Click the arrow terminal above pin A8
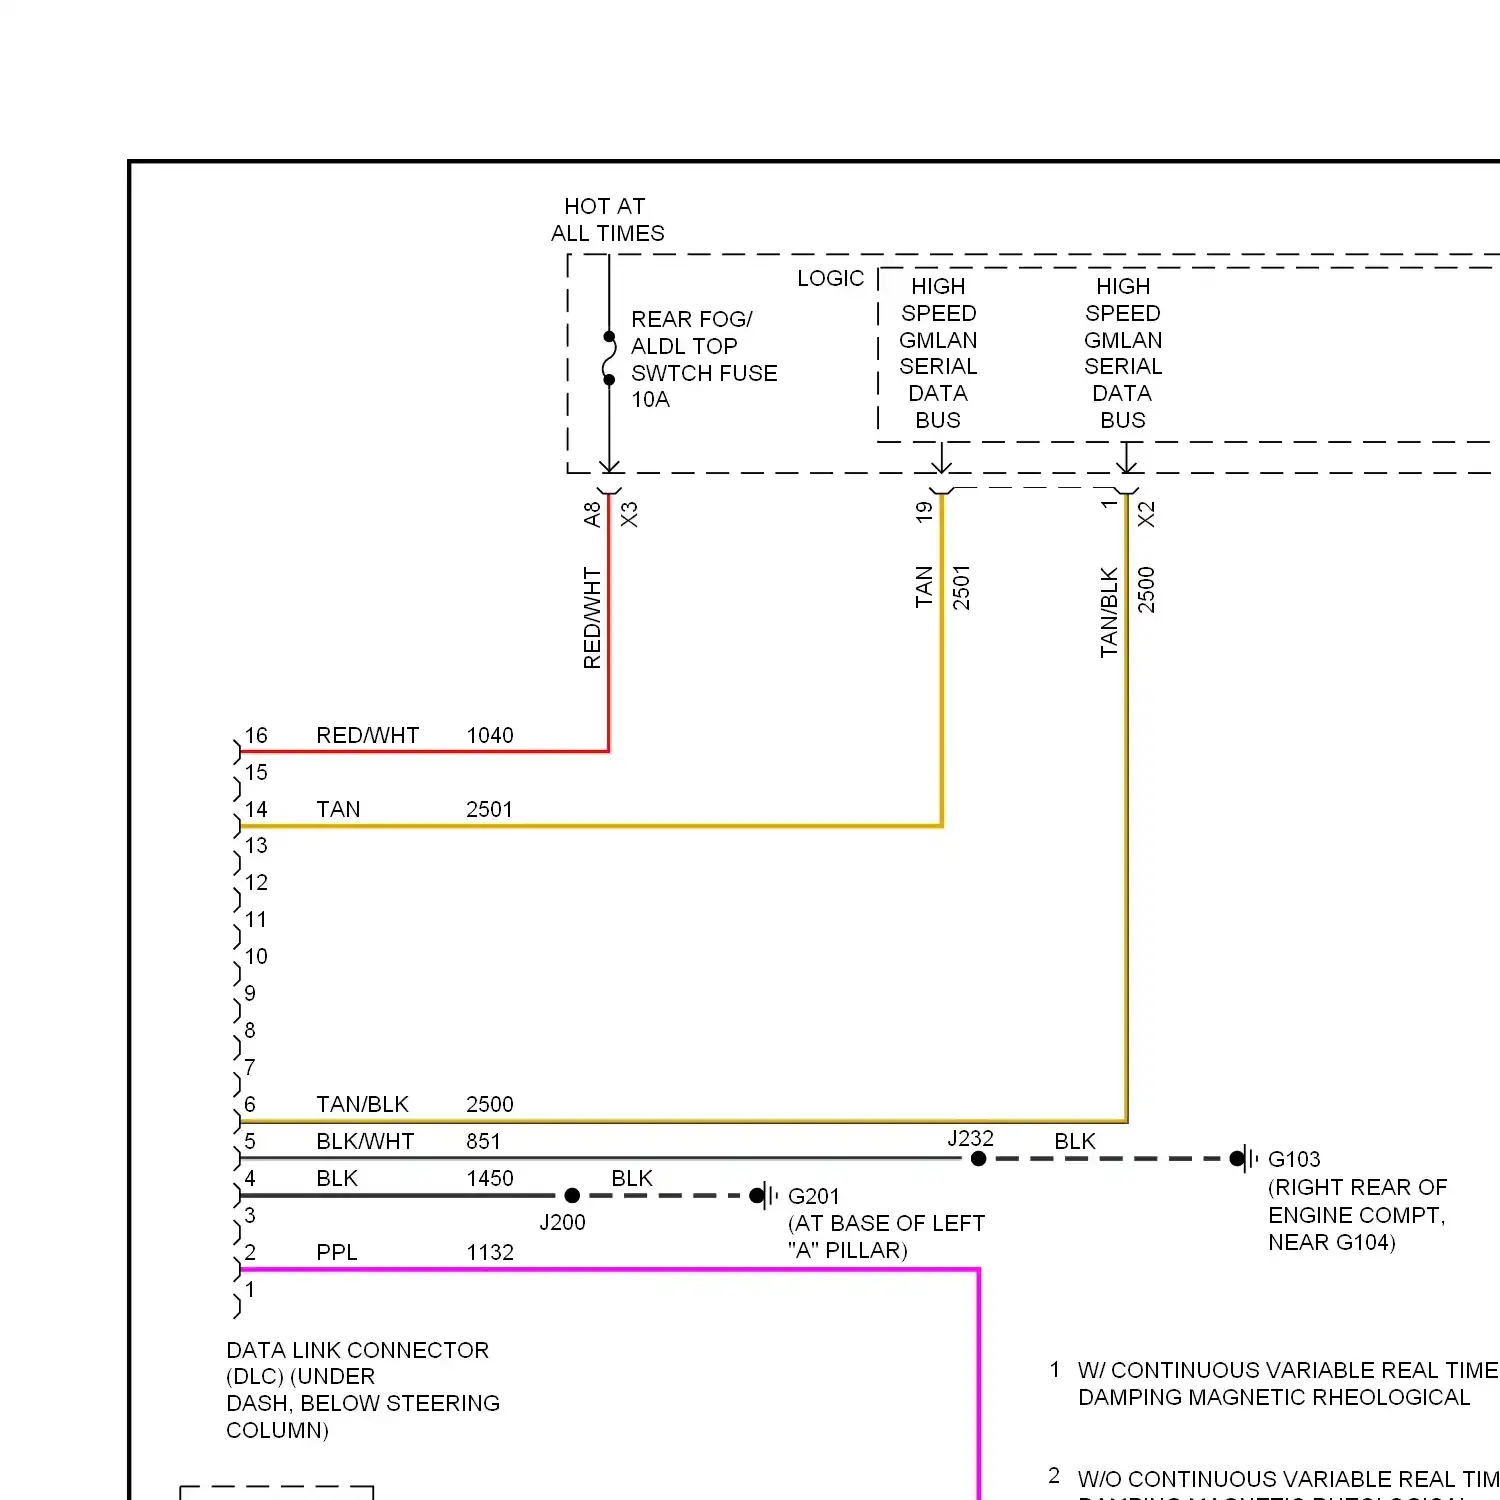 pyautogui.click(x=609, y=468)
